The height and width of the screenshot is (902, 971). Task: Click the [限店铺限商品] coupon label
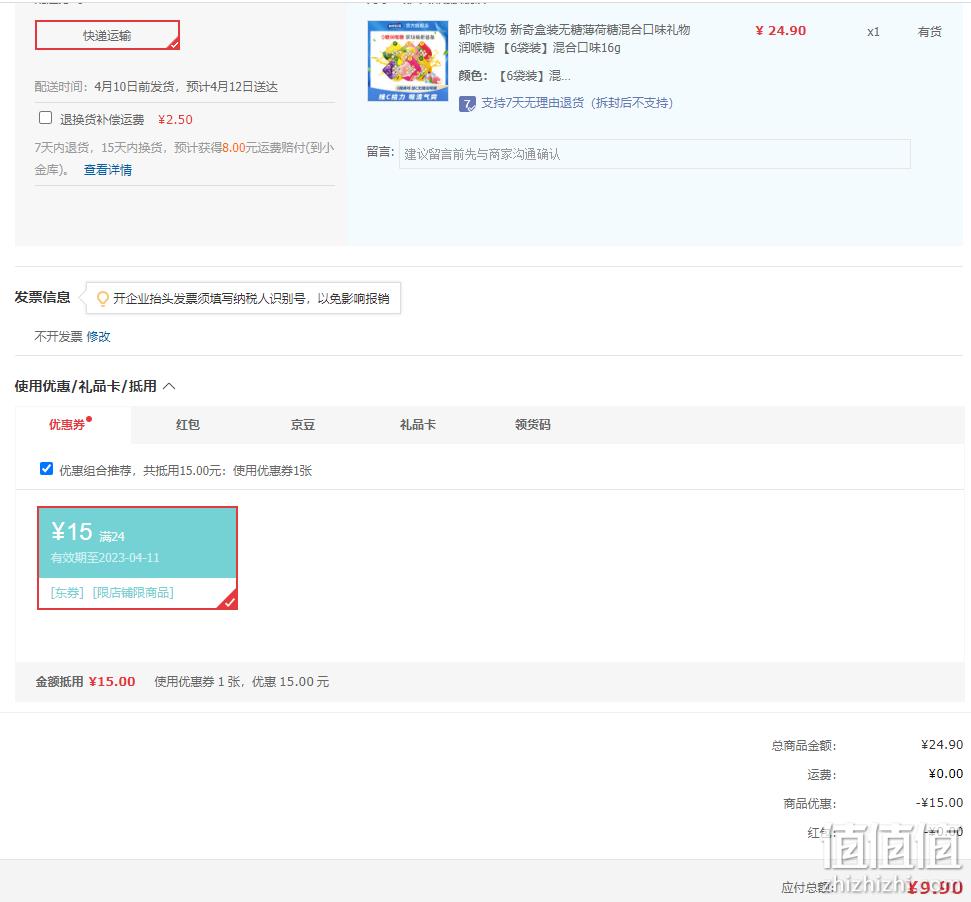pyautogui.click(x=133, y=592)
